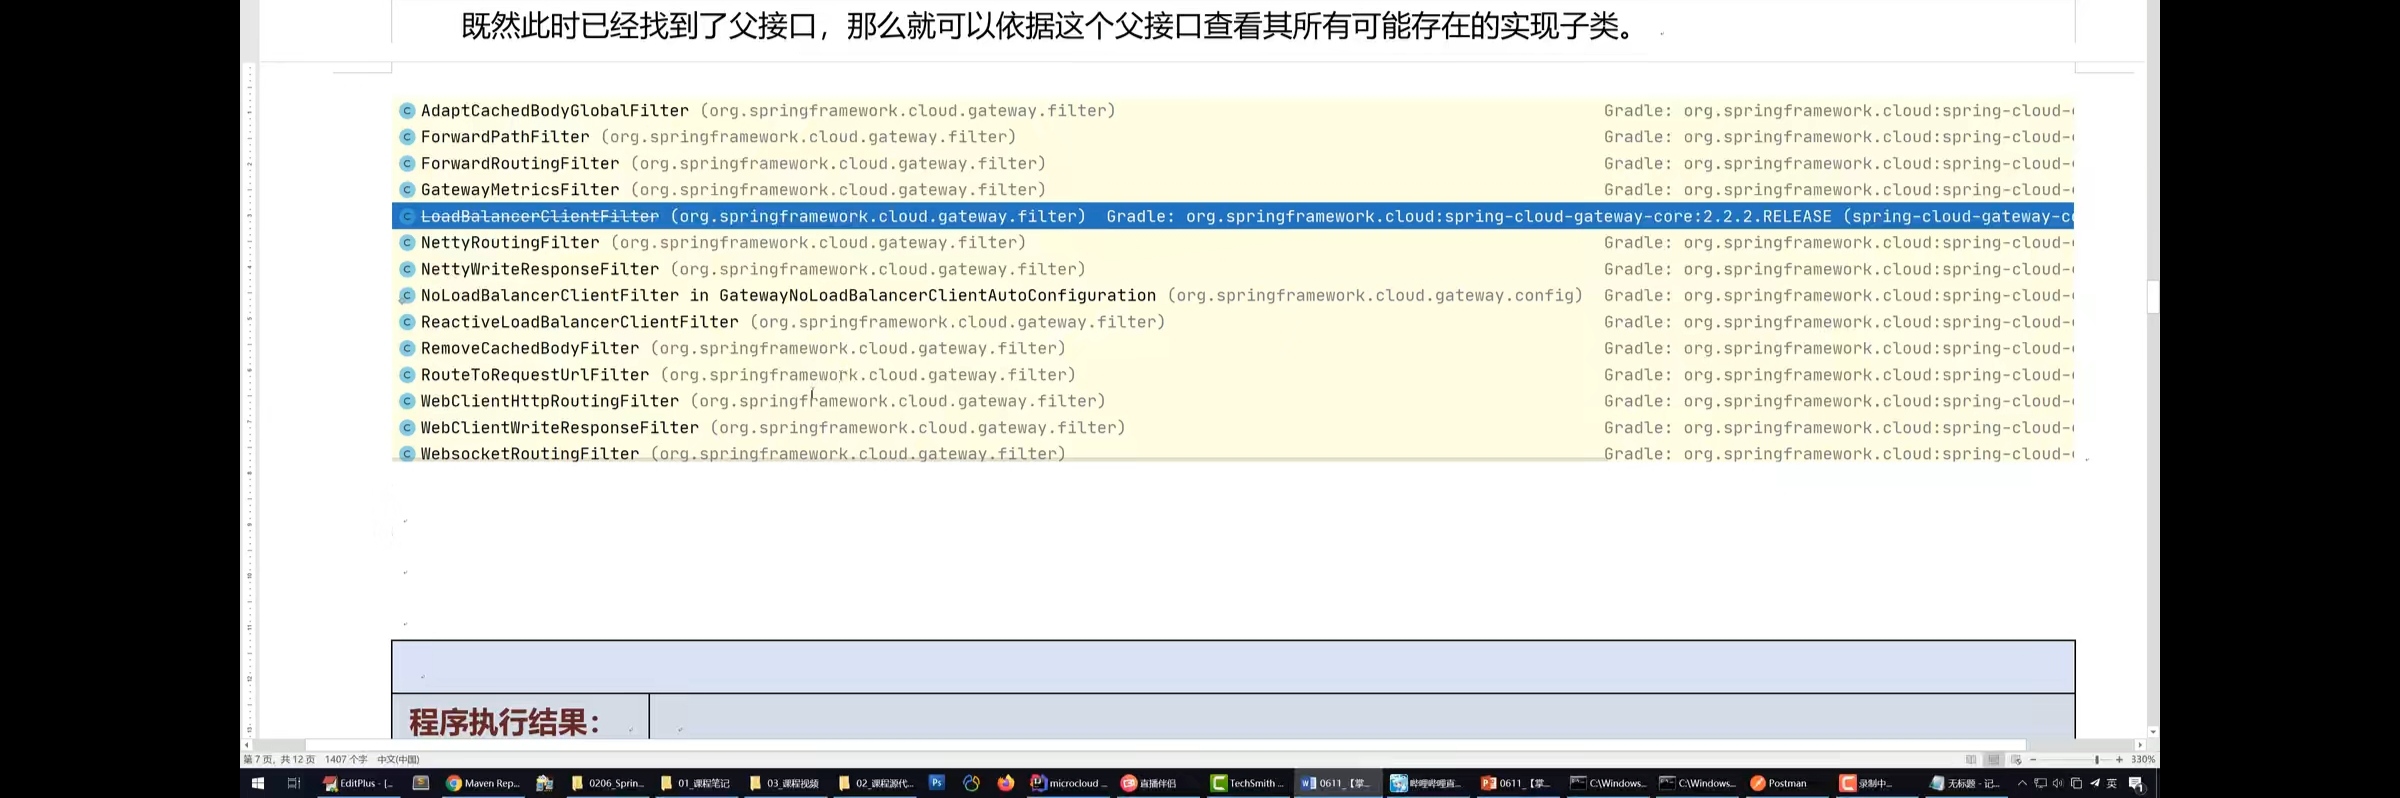
Task: Click the page count 第7页 共12页
Action: (279, 759)
